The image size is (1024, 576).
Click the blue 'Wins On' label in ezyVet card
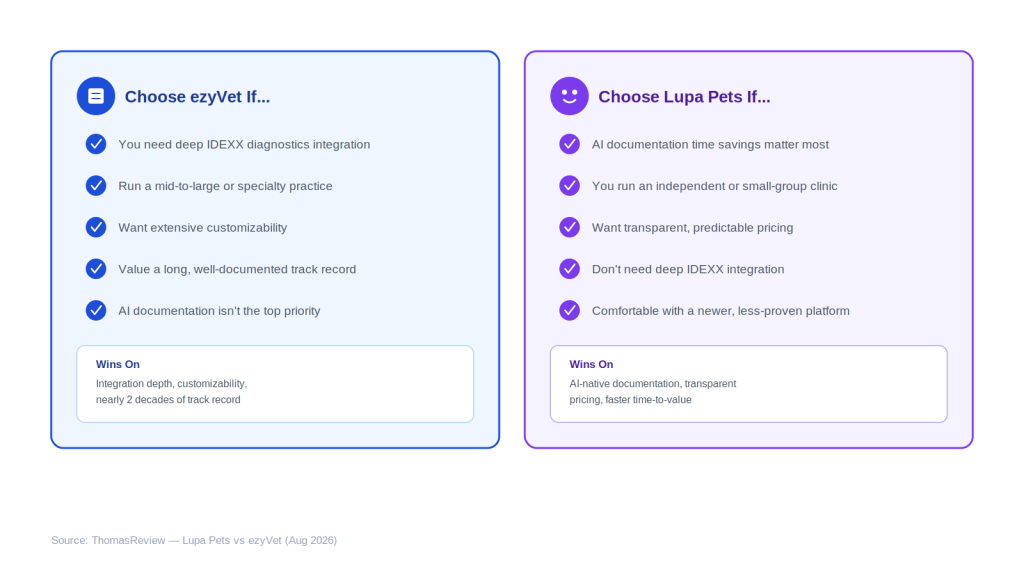(x=118, y=364)
